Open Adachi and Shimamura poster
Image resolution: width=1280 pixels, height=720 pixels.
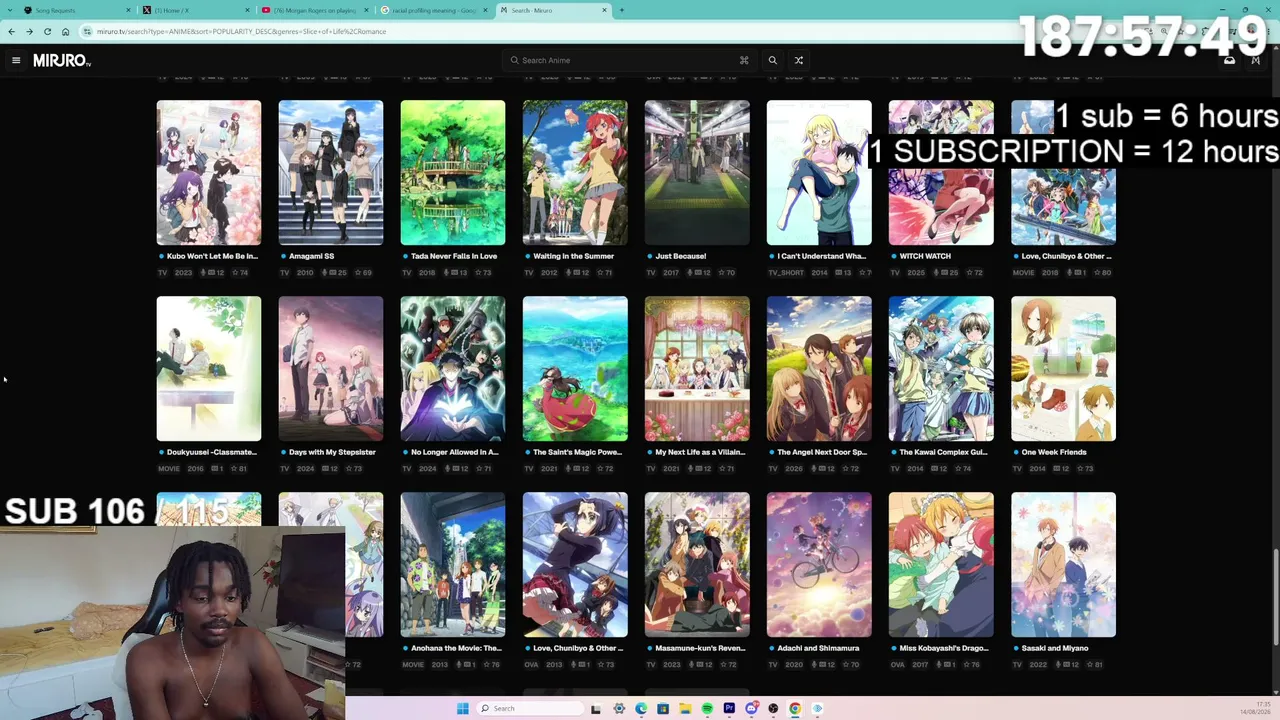click(x=819, y=564)
